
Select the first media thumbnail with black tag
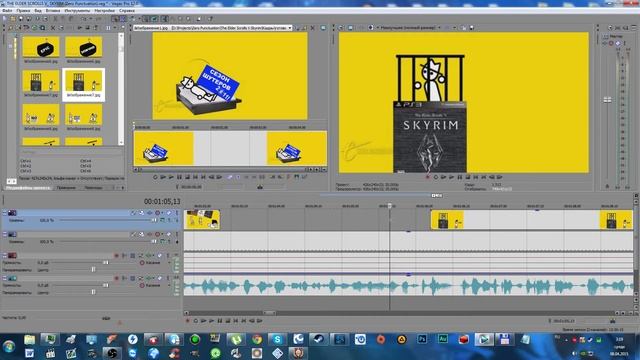pos(41,49)
